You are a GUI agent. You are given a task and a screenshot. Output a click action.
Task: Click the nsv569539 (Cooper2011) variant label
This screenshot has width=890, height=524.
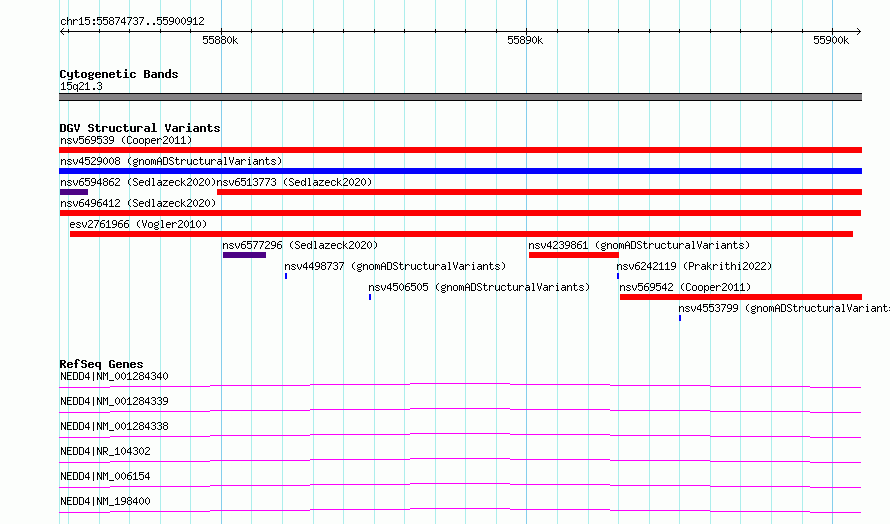point(126,140)
